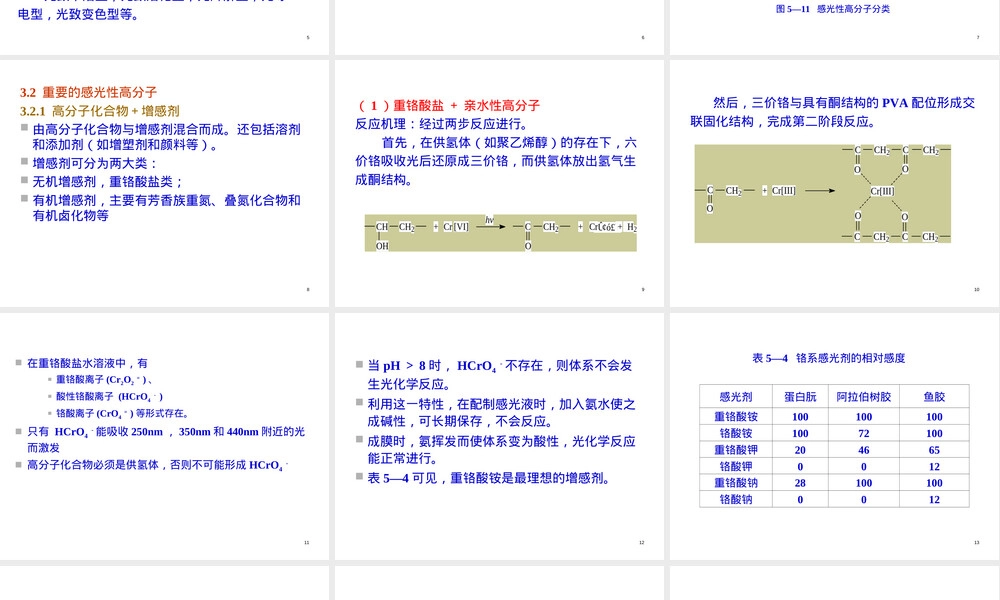1000x600 pixels.
Task: Click the value 65 in the 重铬酸钾 row
Action: [934, 450]
